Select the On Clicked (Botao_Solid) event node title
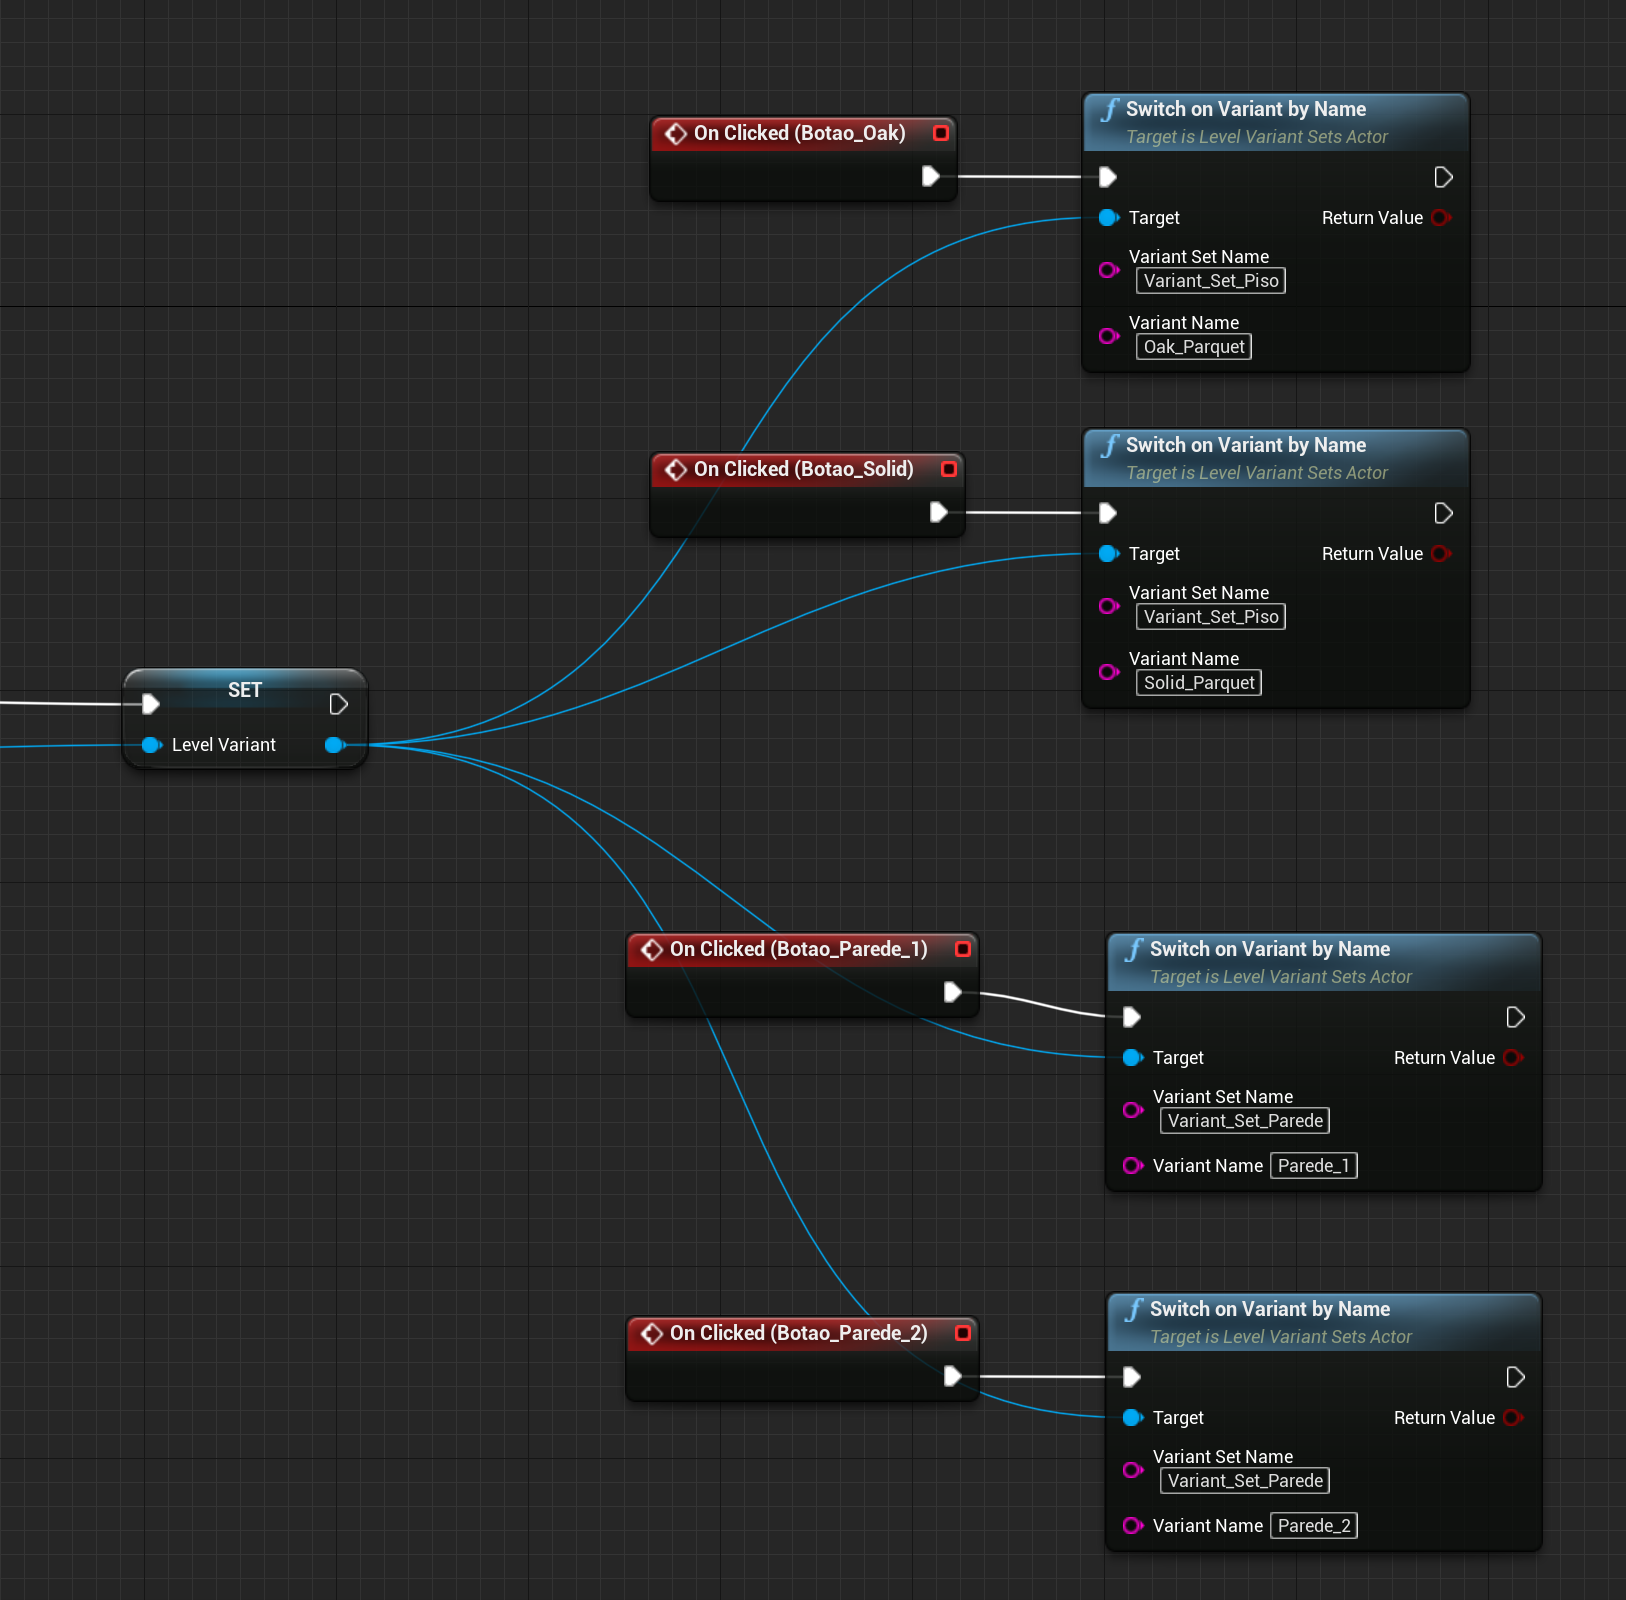1626x1600 pixels. point(803,469)
